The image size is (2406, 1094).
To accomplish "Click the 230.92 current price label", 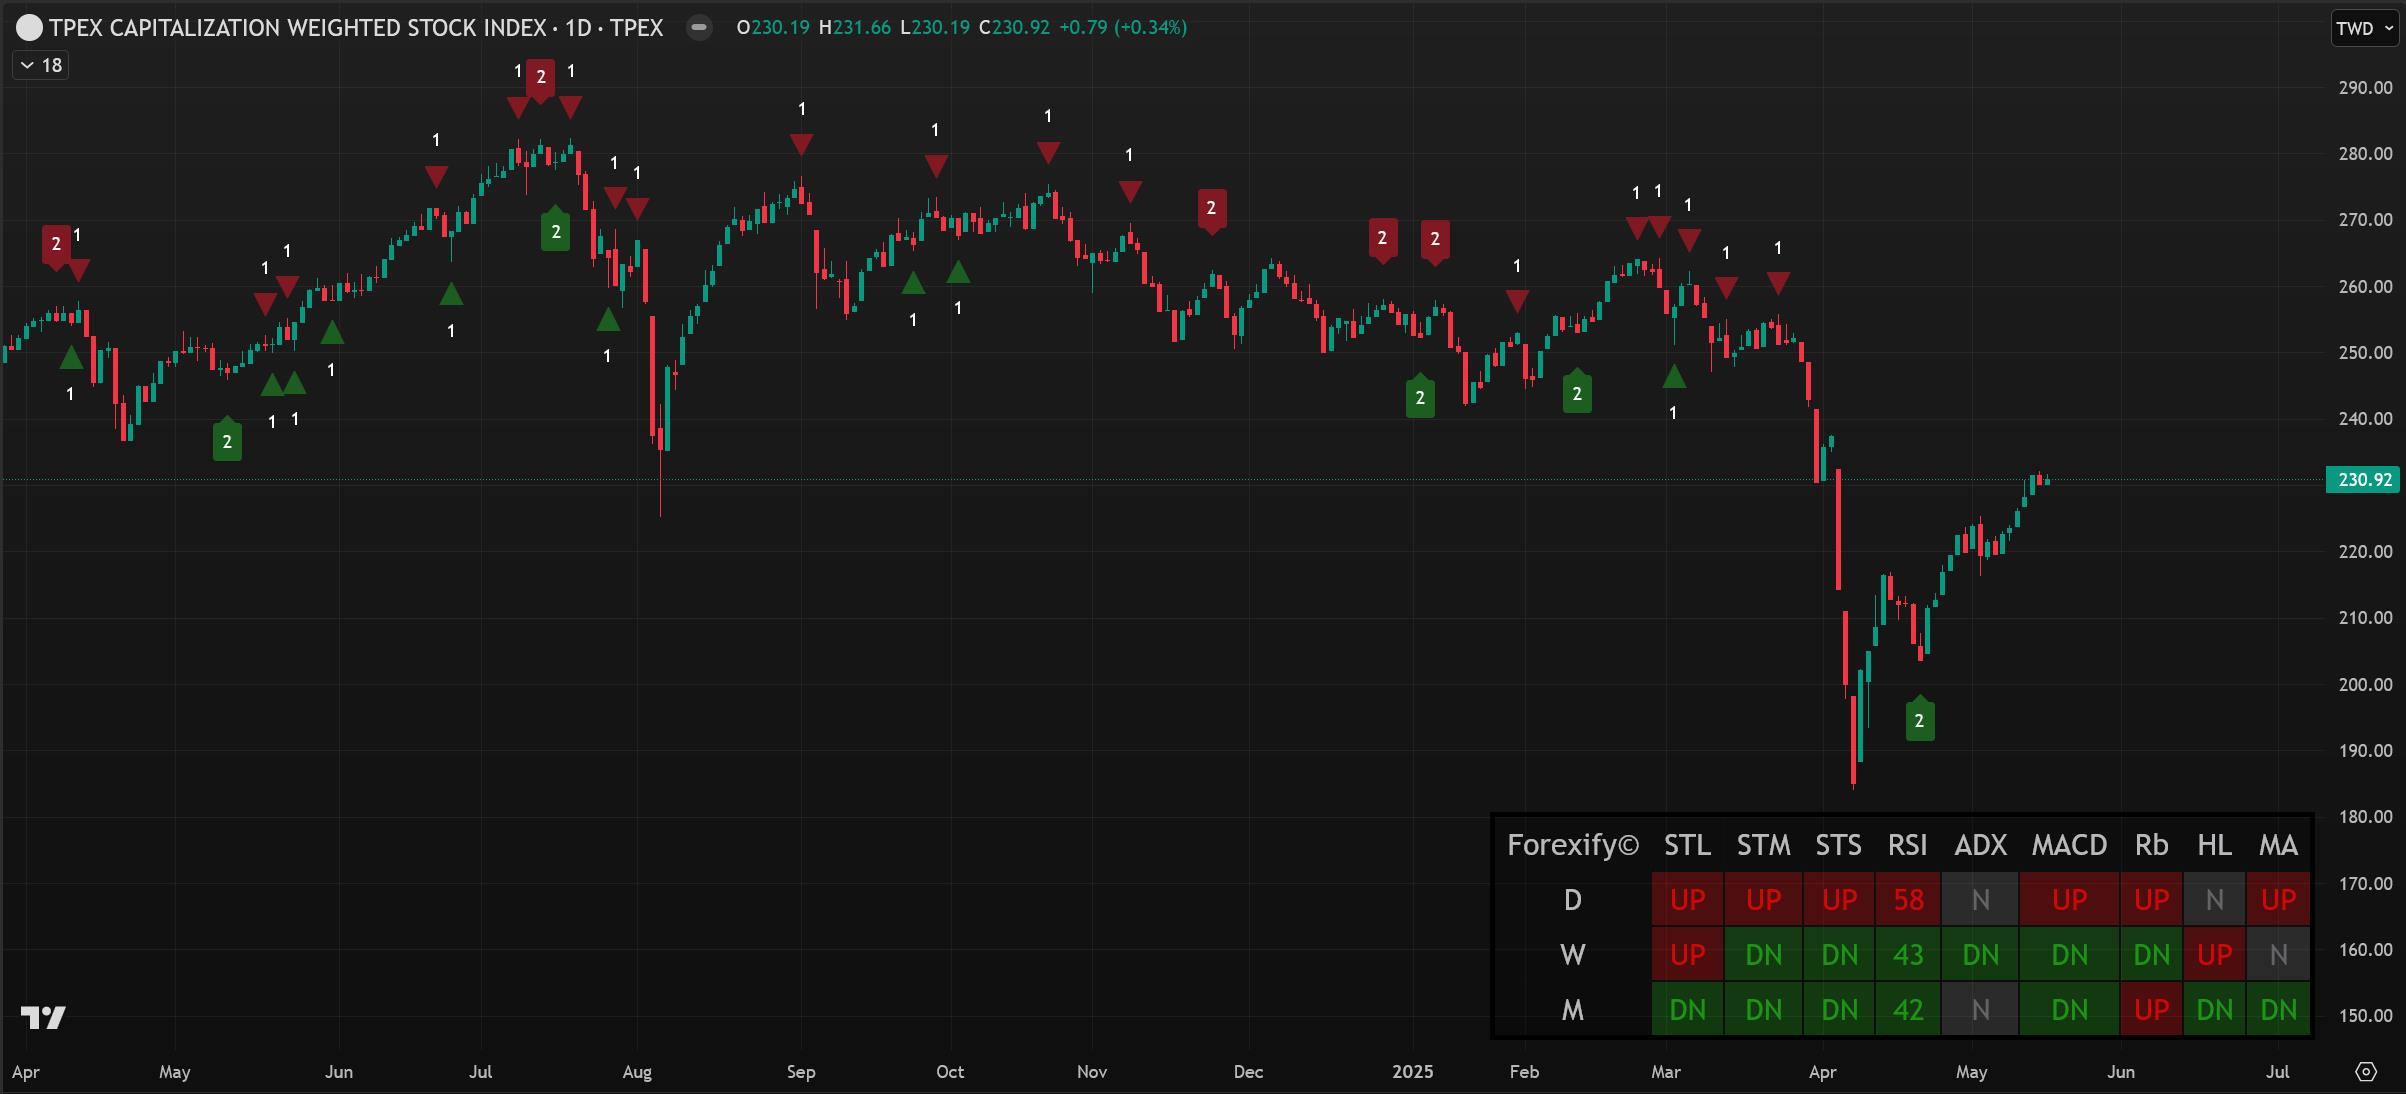I will [2364, 480].
